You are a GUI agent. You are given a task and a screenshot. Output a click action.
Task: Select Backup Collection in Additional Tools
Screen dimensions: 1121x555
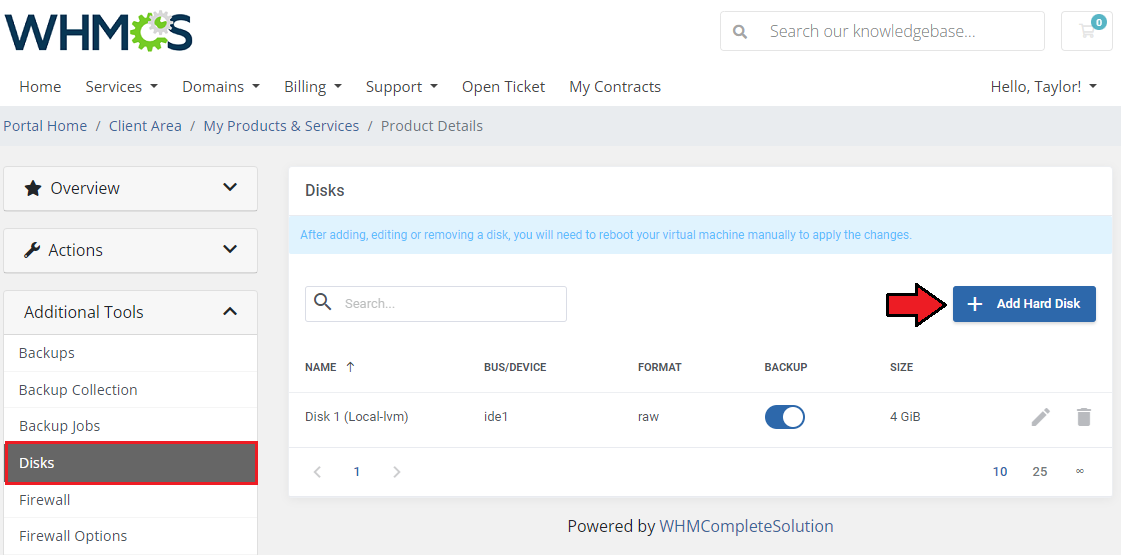(x=130, y=390)
